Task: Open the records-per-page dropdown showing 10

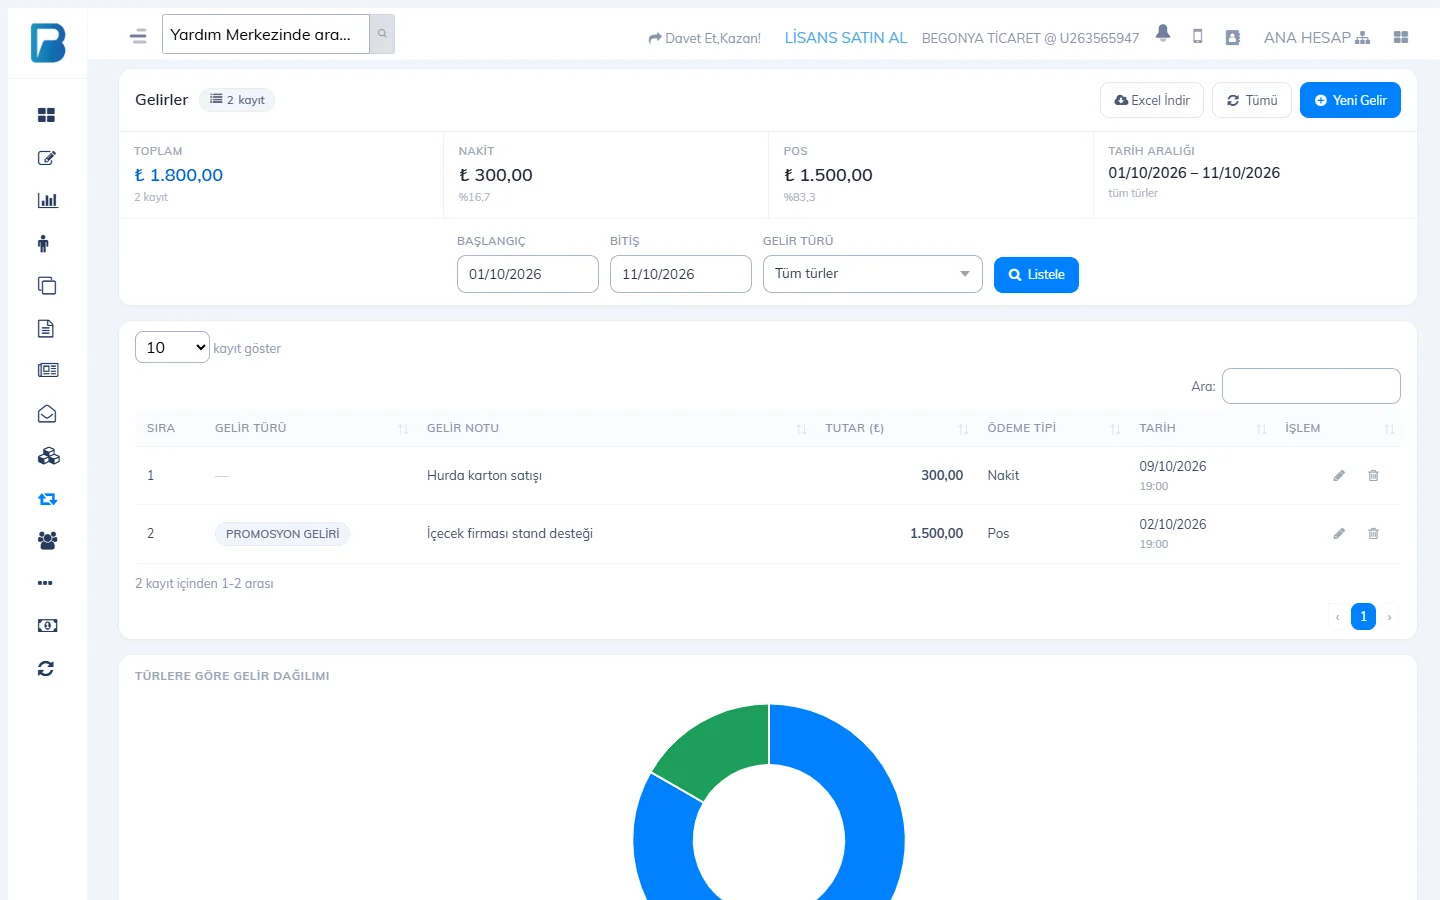Action: 172,347
